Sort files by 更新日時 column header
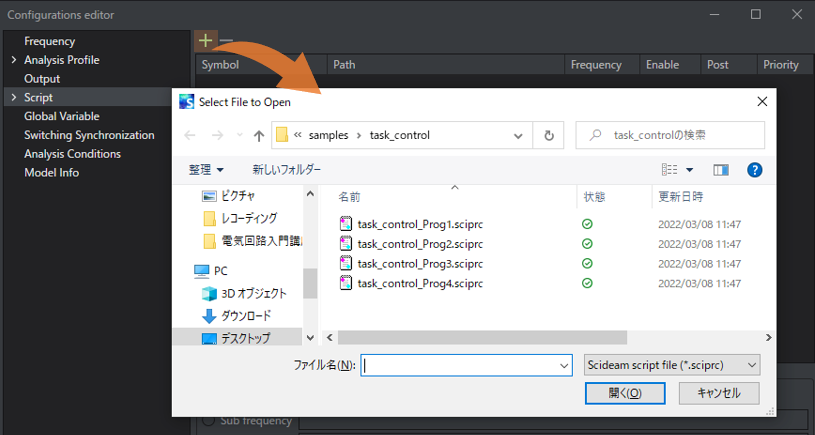The height and width of the screenshot is (435, 815). (x=681, y=197)
